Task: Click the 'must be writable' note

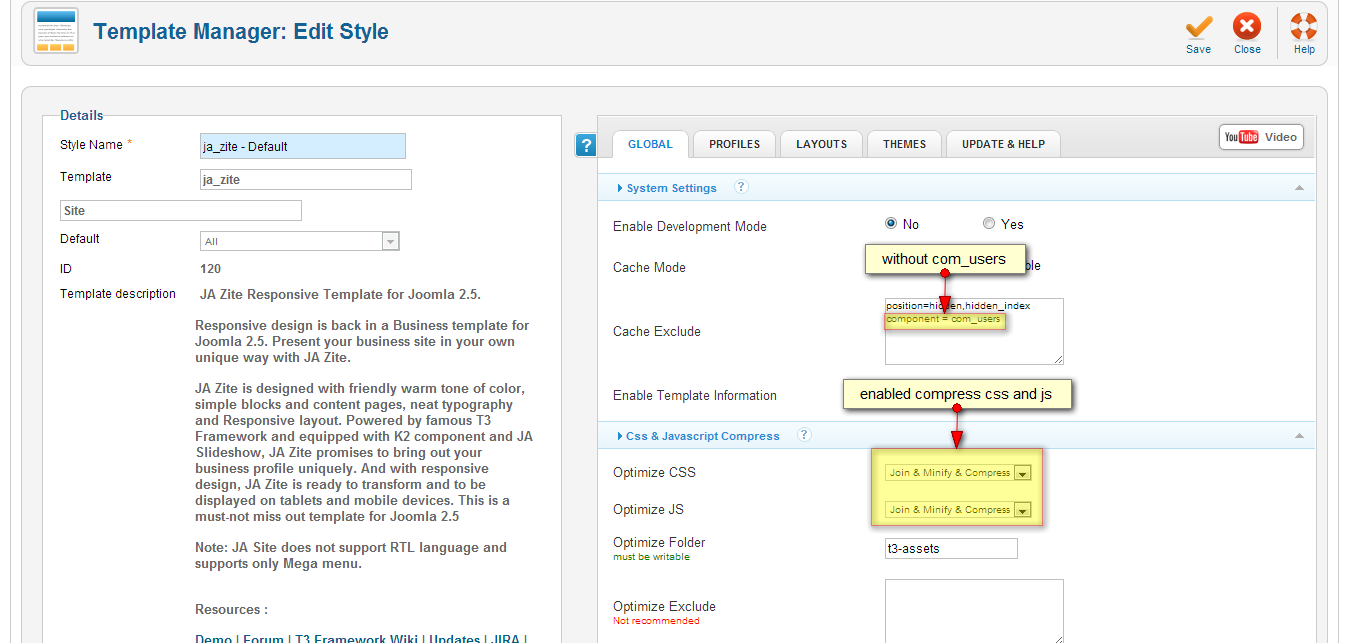Action: click(651, 557)
